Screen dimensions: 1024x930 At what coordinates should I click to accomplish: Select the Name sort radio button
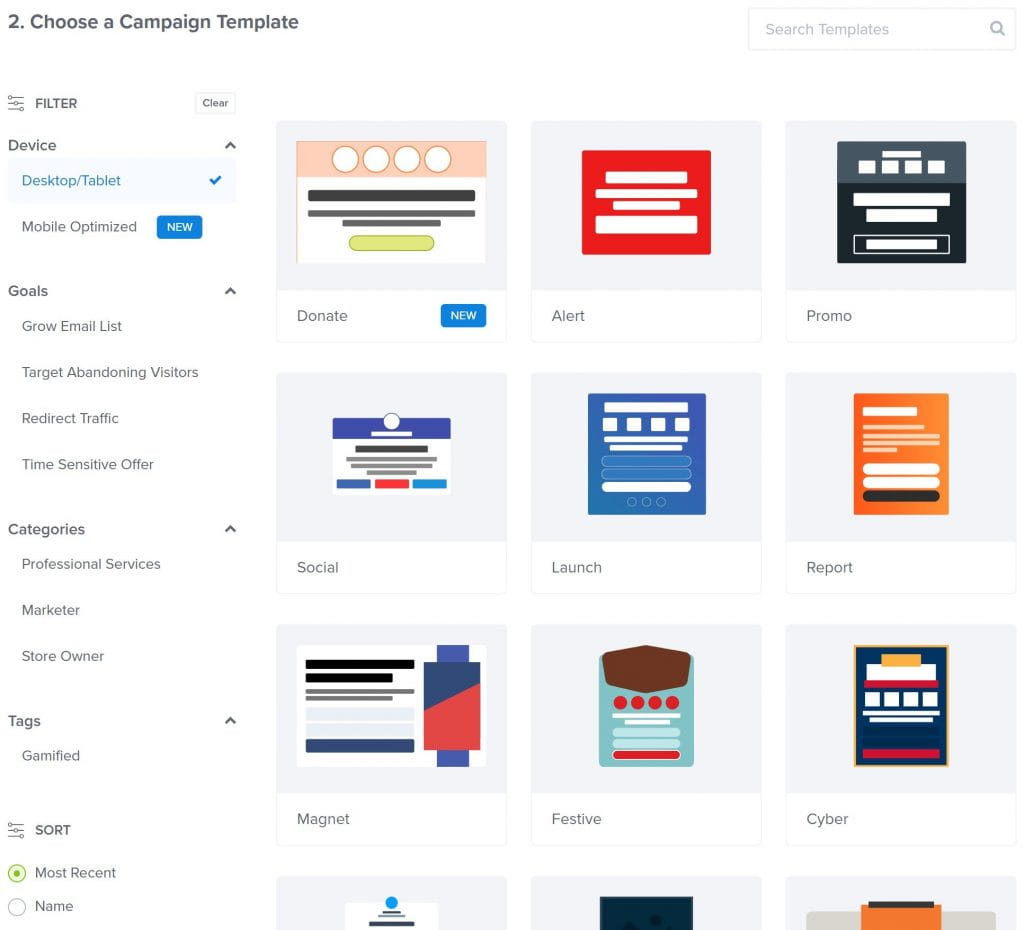point(17,907)
